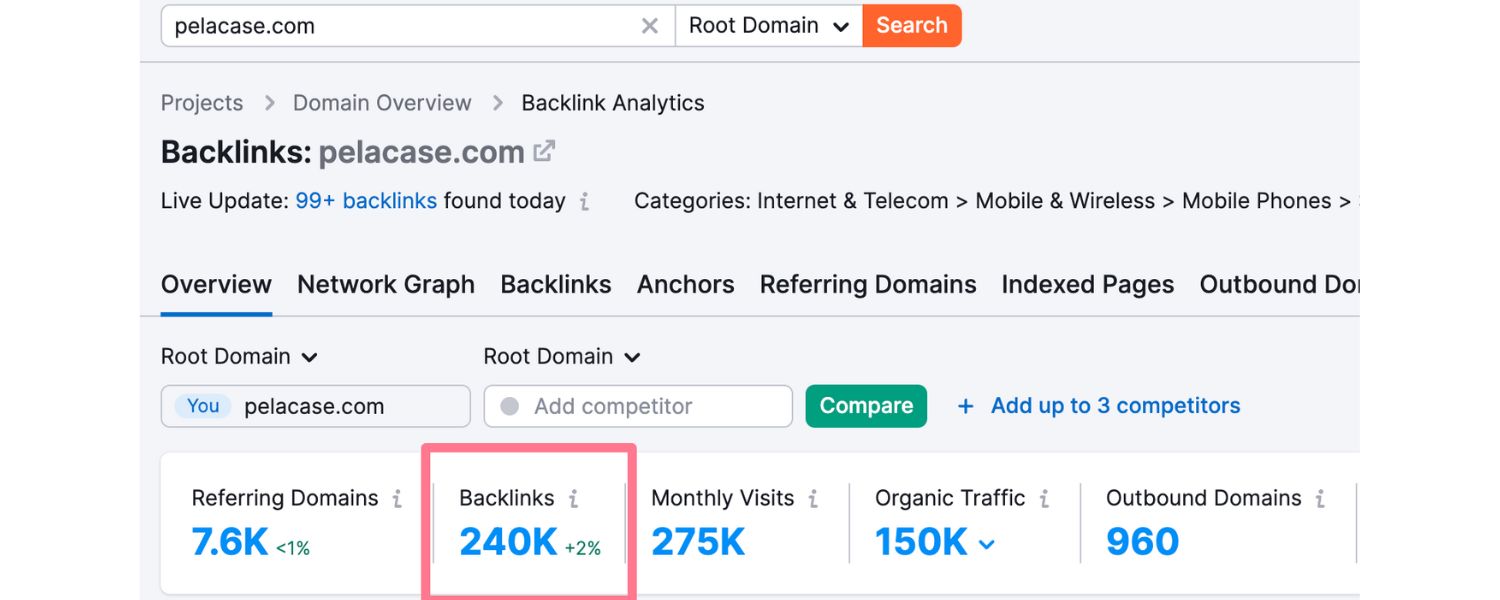Click Add up to 3 competitors
The height and width of the screenshot is (600, 1500).
(1099, 406)
